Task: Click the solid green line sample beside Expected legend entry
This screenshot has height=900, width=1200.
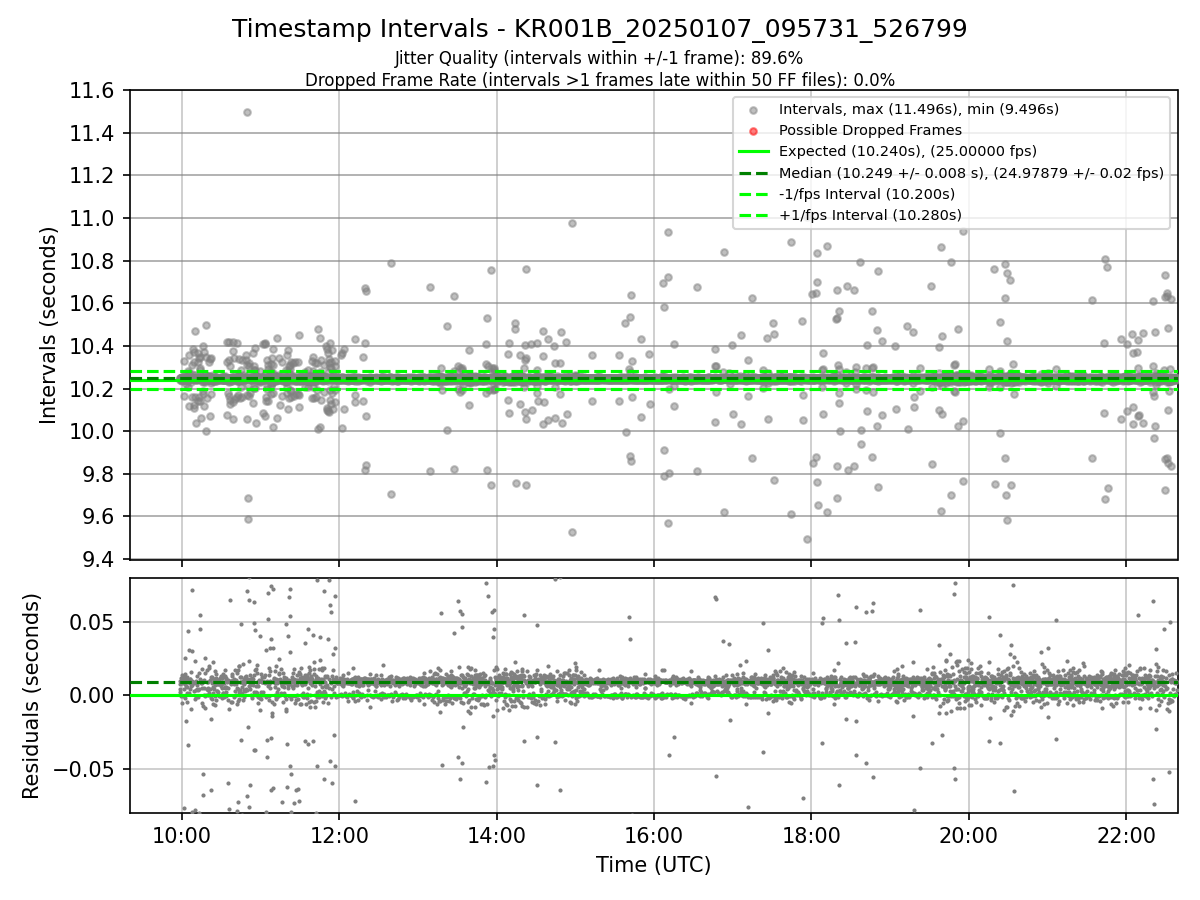Action: (753, 152)
